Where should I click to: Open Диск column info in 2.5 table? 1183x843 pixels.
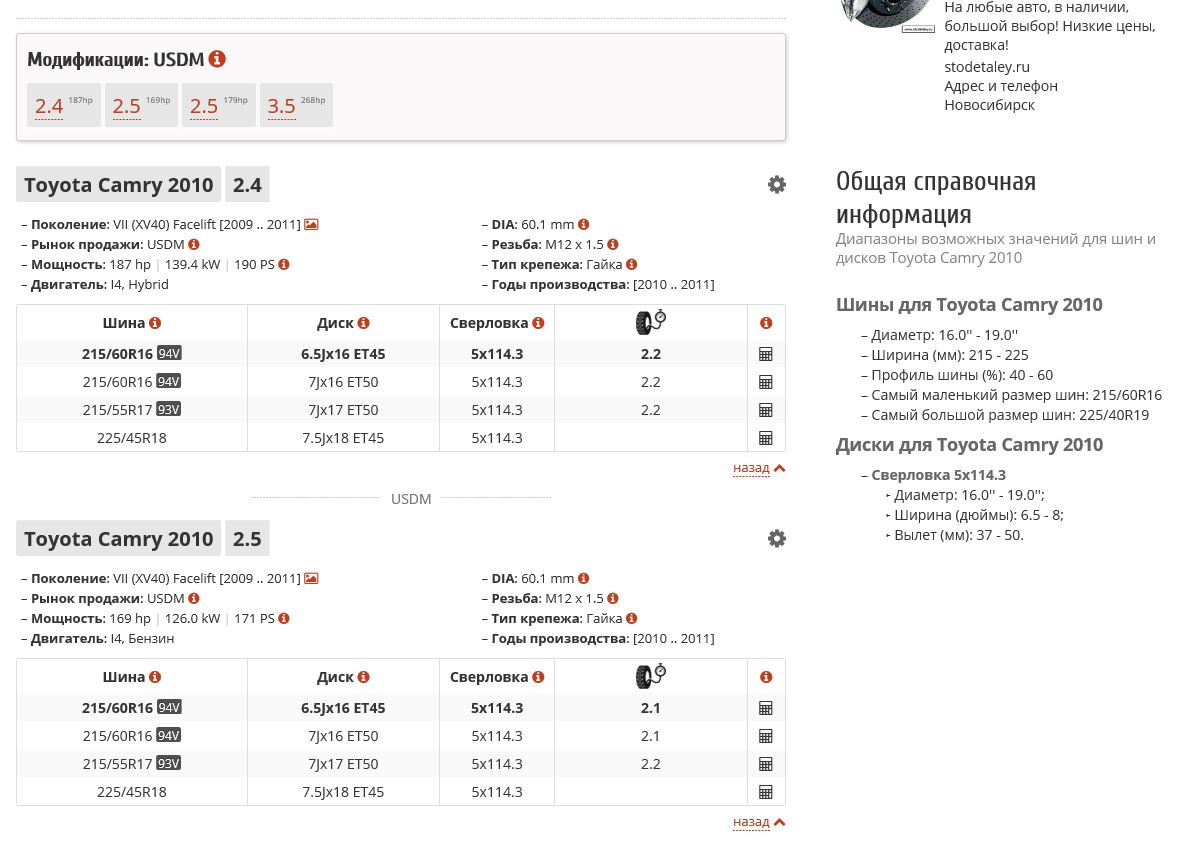click(x=364, y=677)
